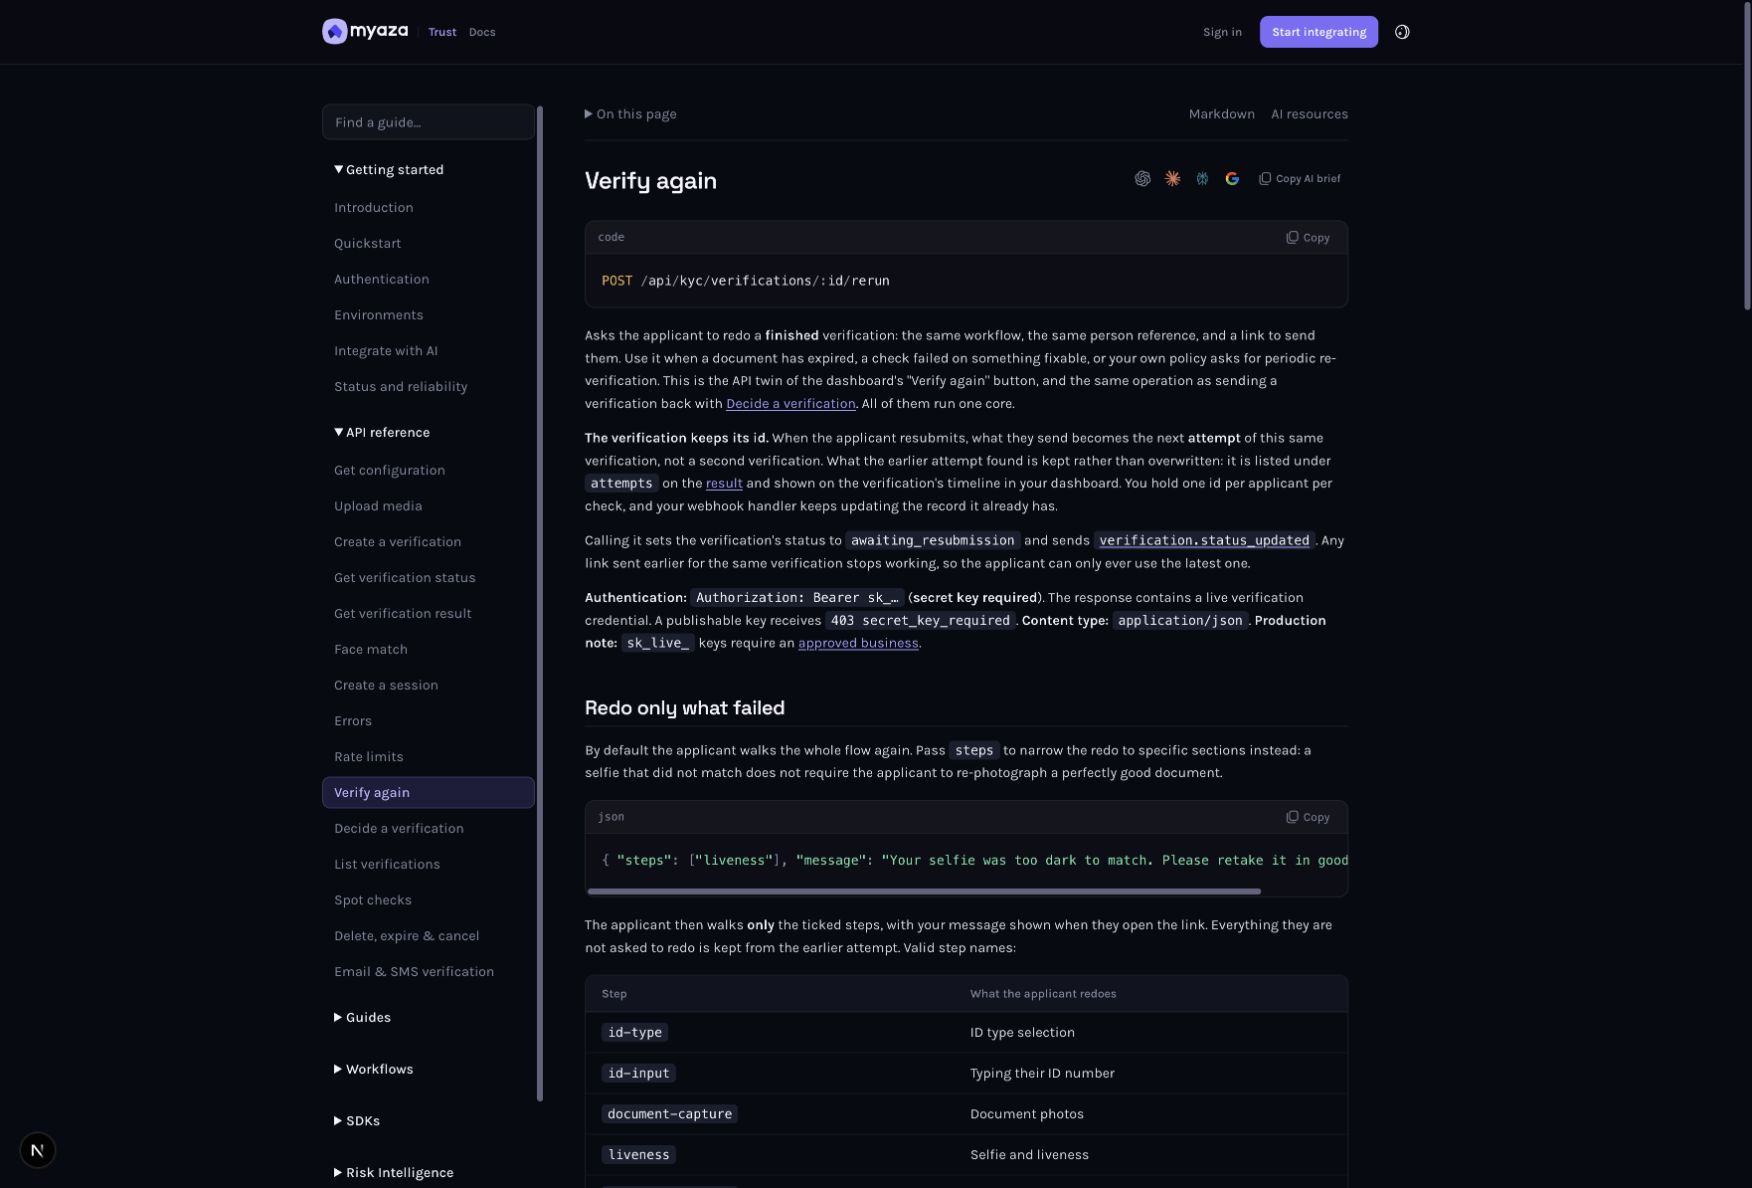Screen dimensions: 1752x1188
Task: Expand the On this page section
Action: click(x=630, y=114)
